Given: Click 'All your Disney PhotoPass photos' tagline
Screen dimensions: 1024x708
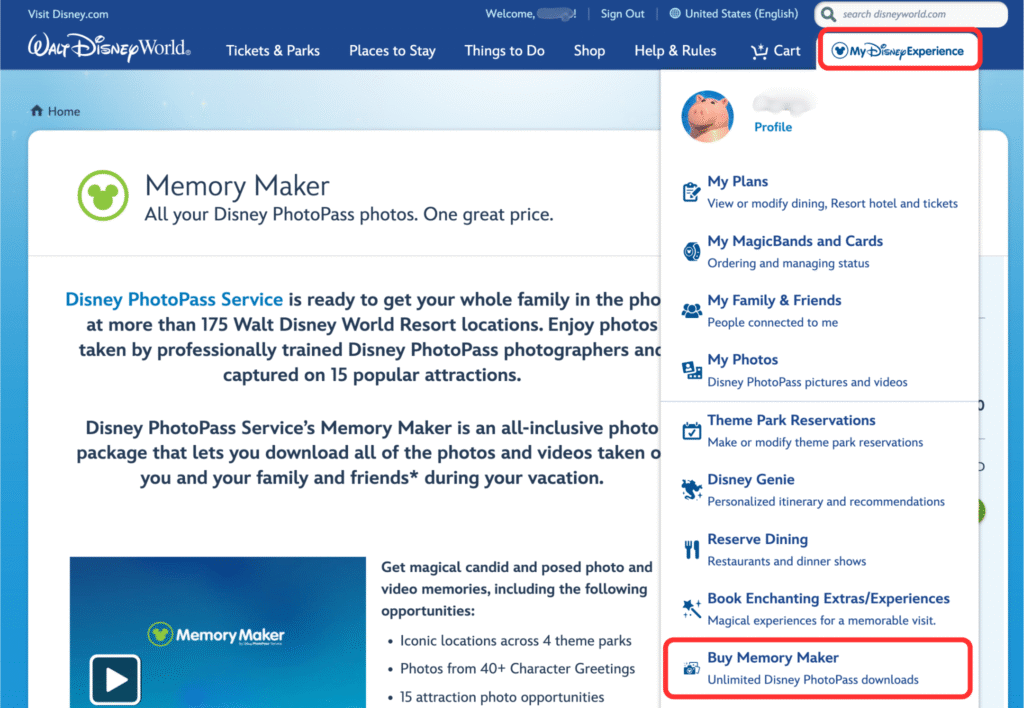Looking at the screenshot, I should [x=349, y=214].
